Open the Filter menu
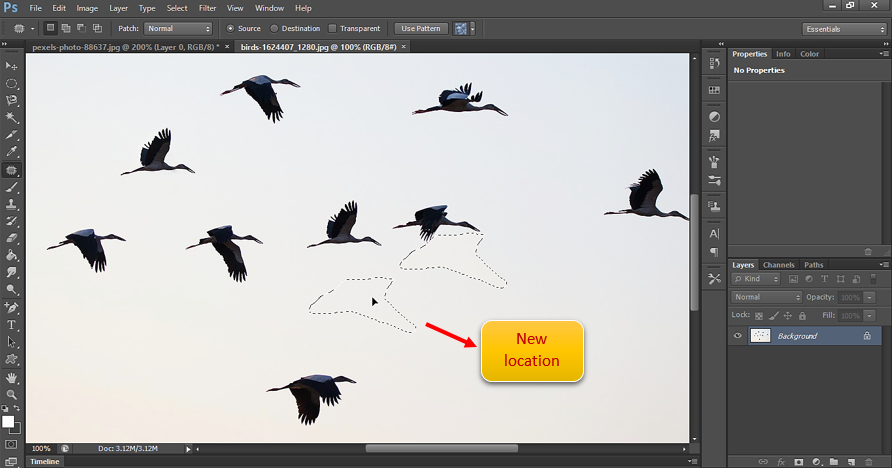The image size is (893, 470). coord(207,8)
